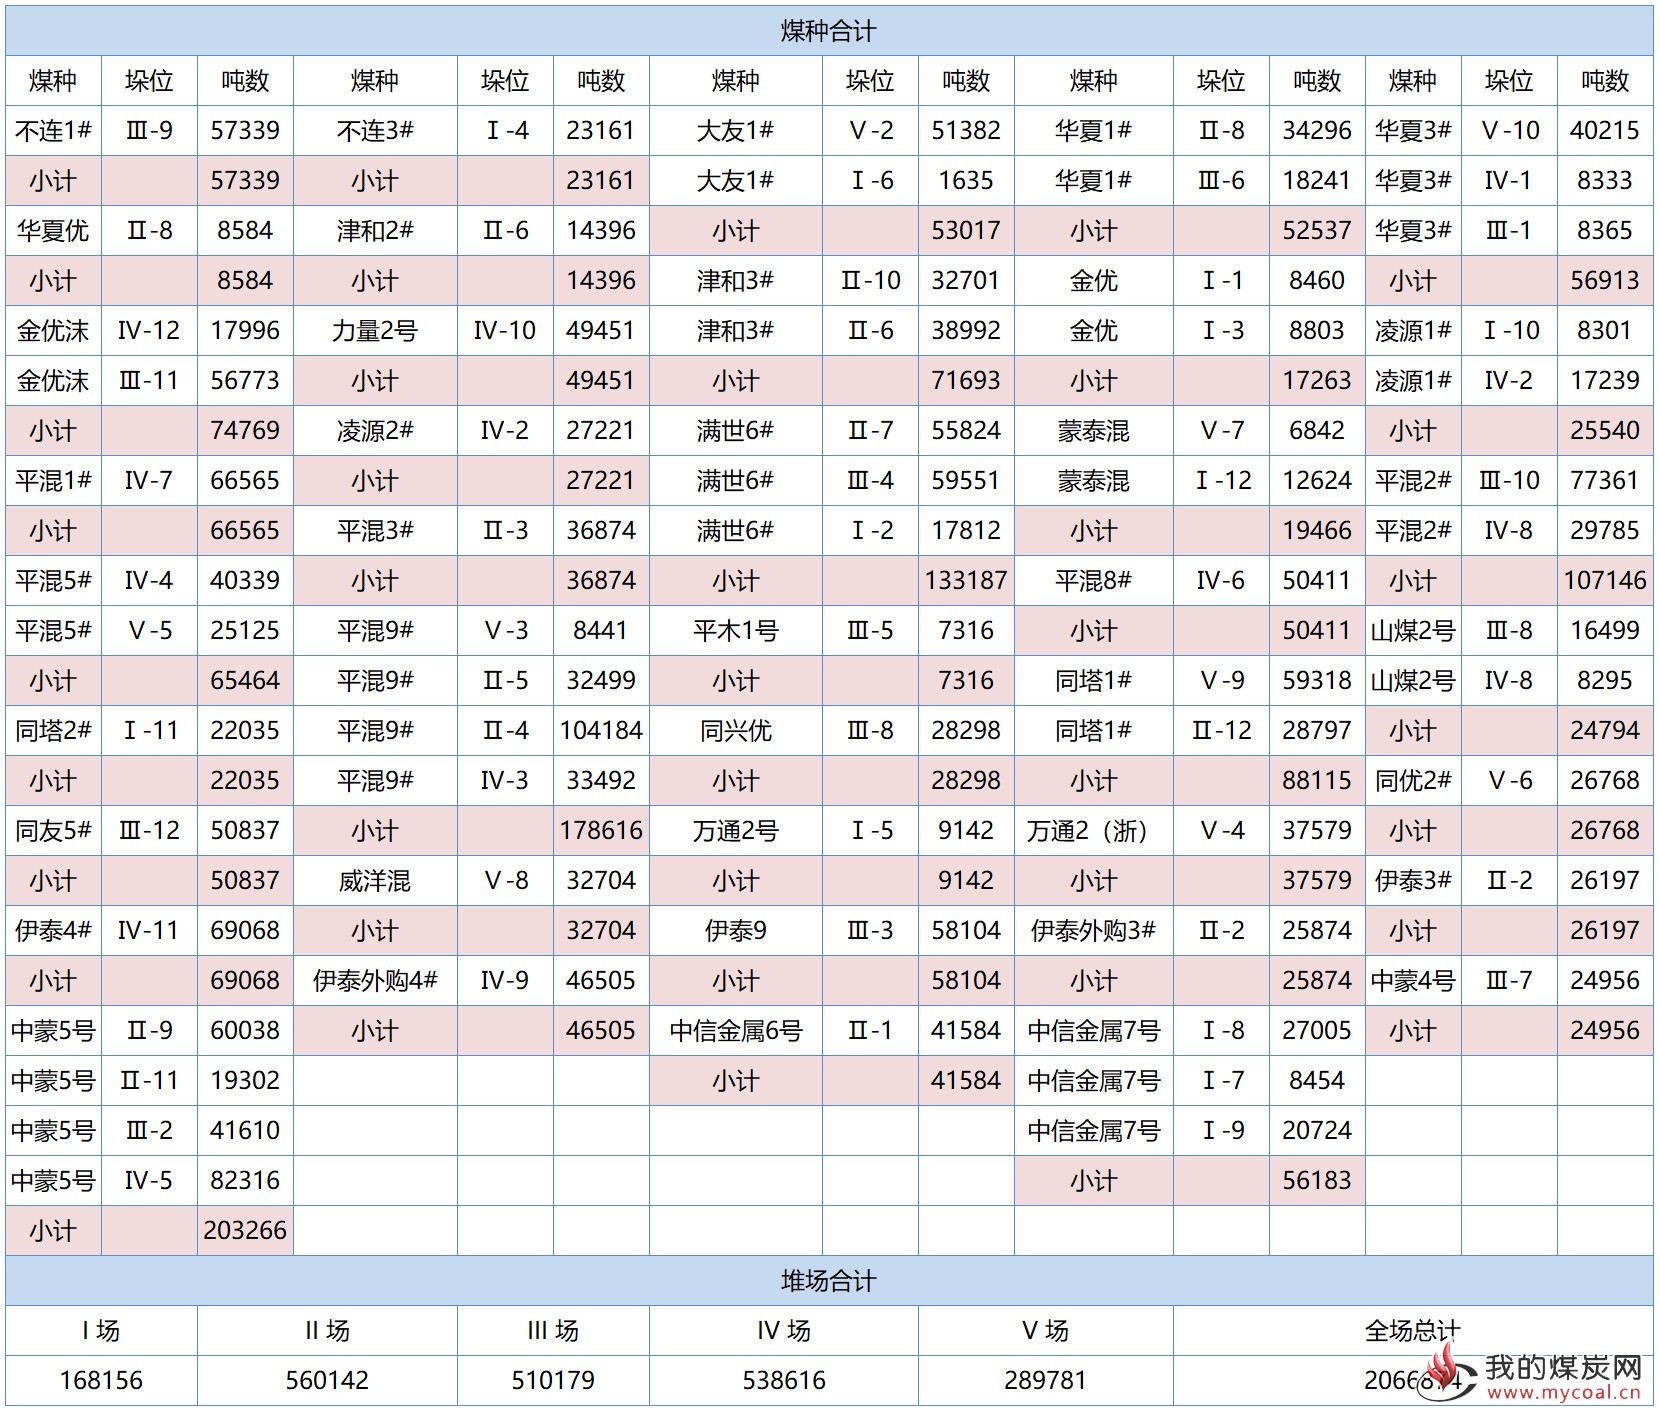Screen dimensions: 1660x1412
Task: Select the tonnage value 17996
Action: (245, 330)
